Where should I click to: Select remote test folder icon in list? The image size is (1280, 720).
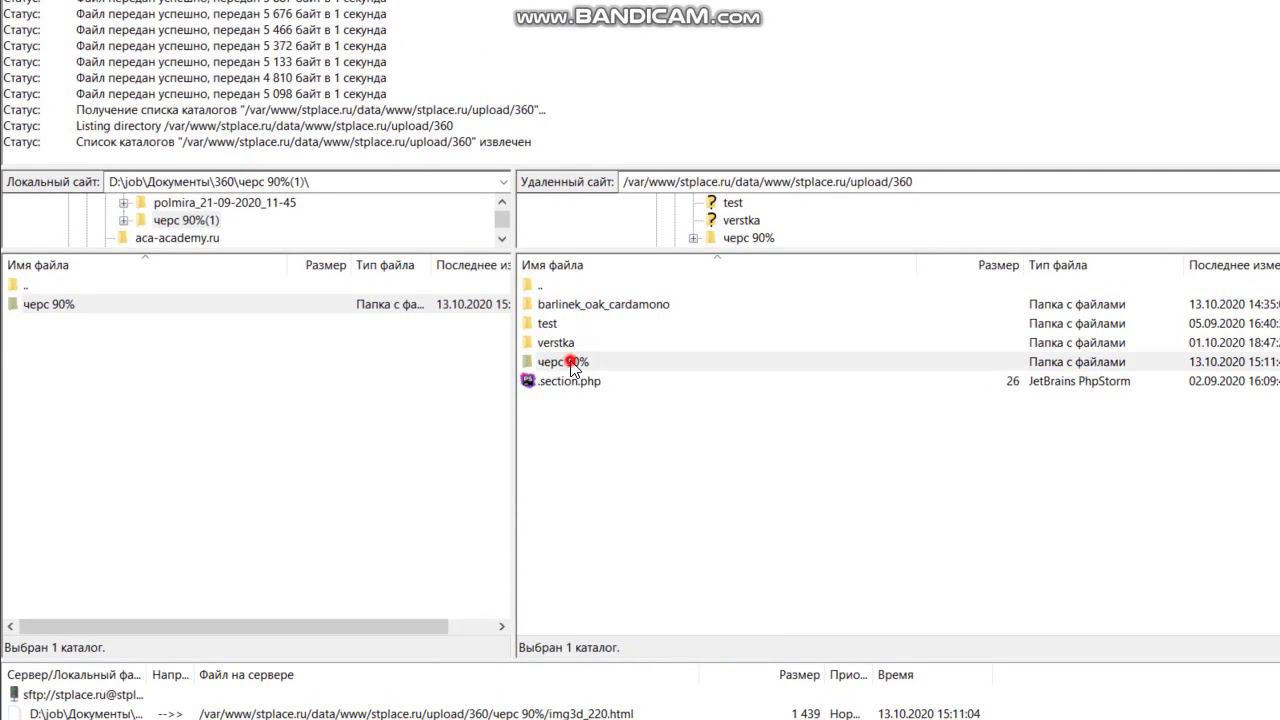point(528,323)
